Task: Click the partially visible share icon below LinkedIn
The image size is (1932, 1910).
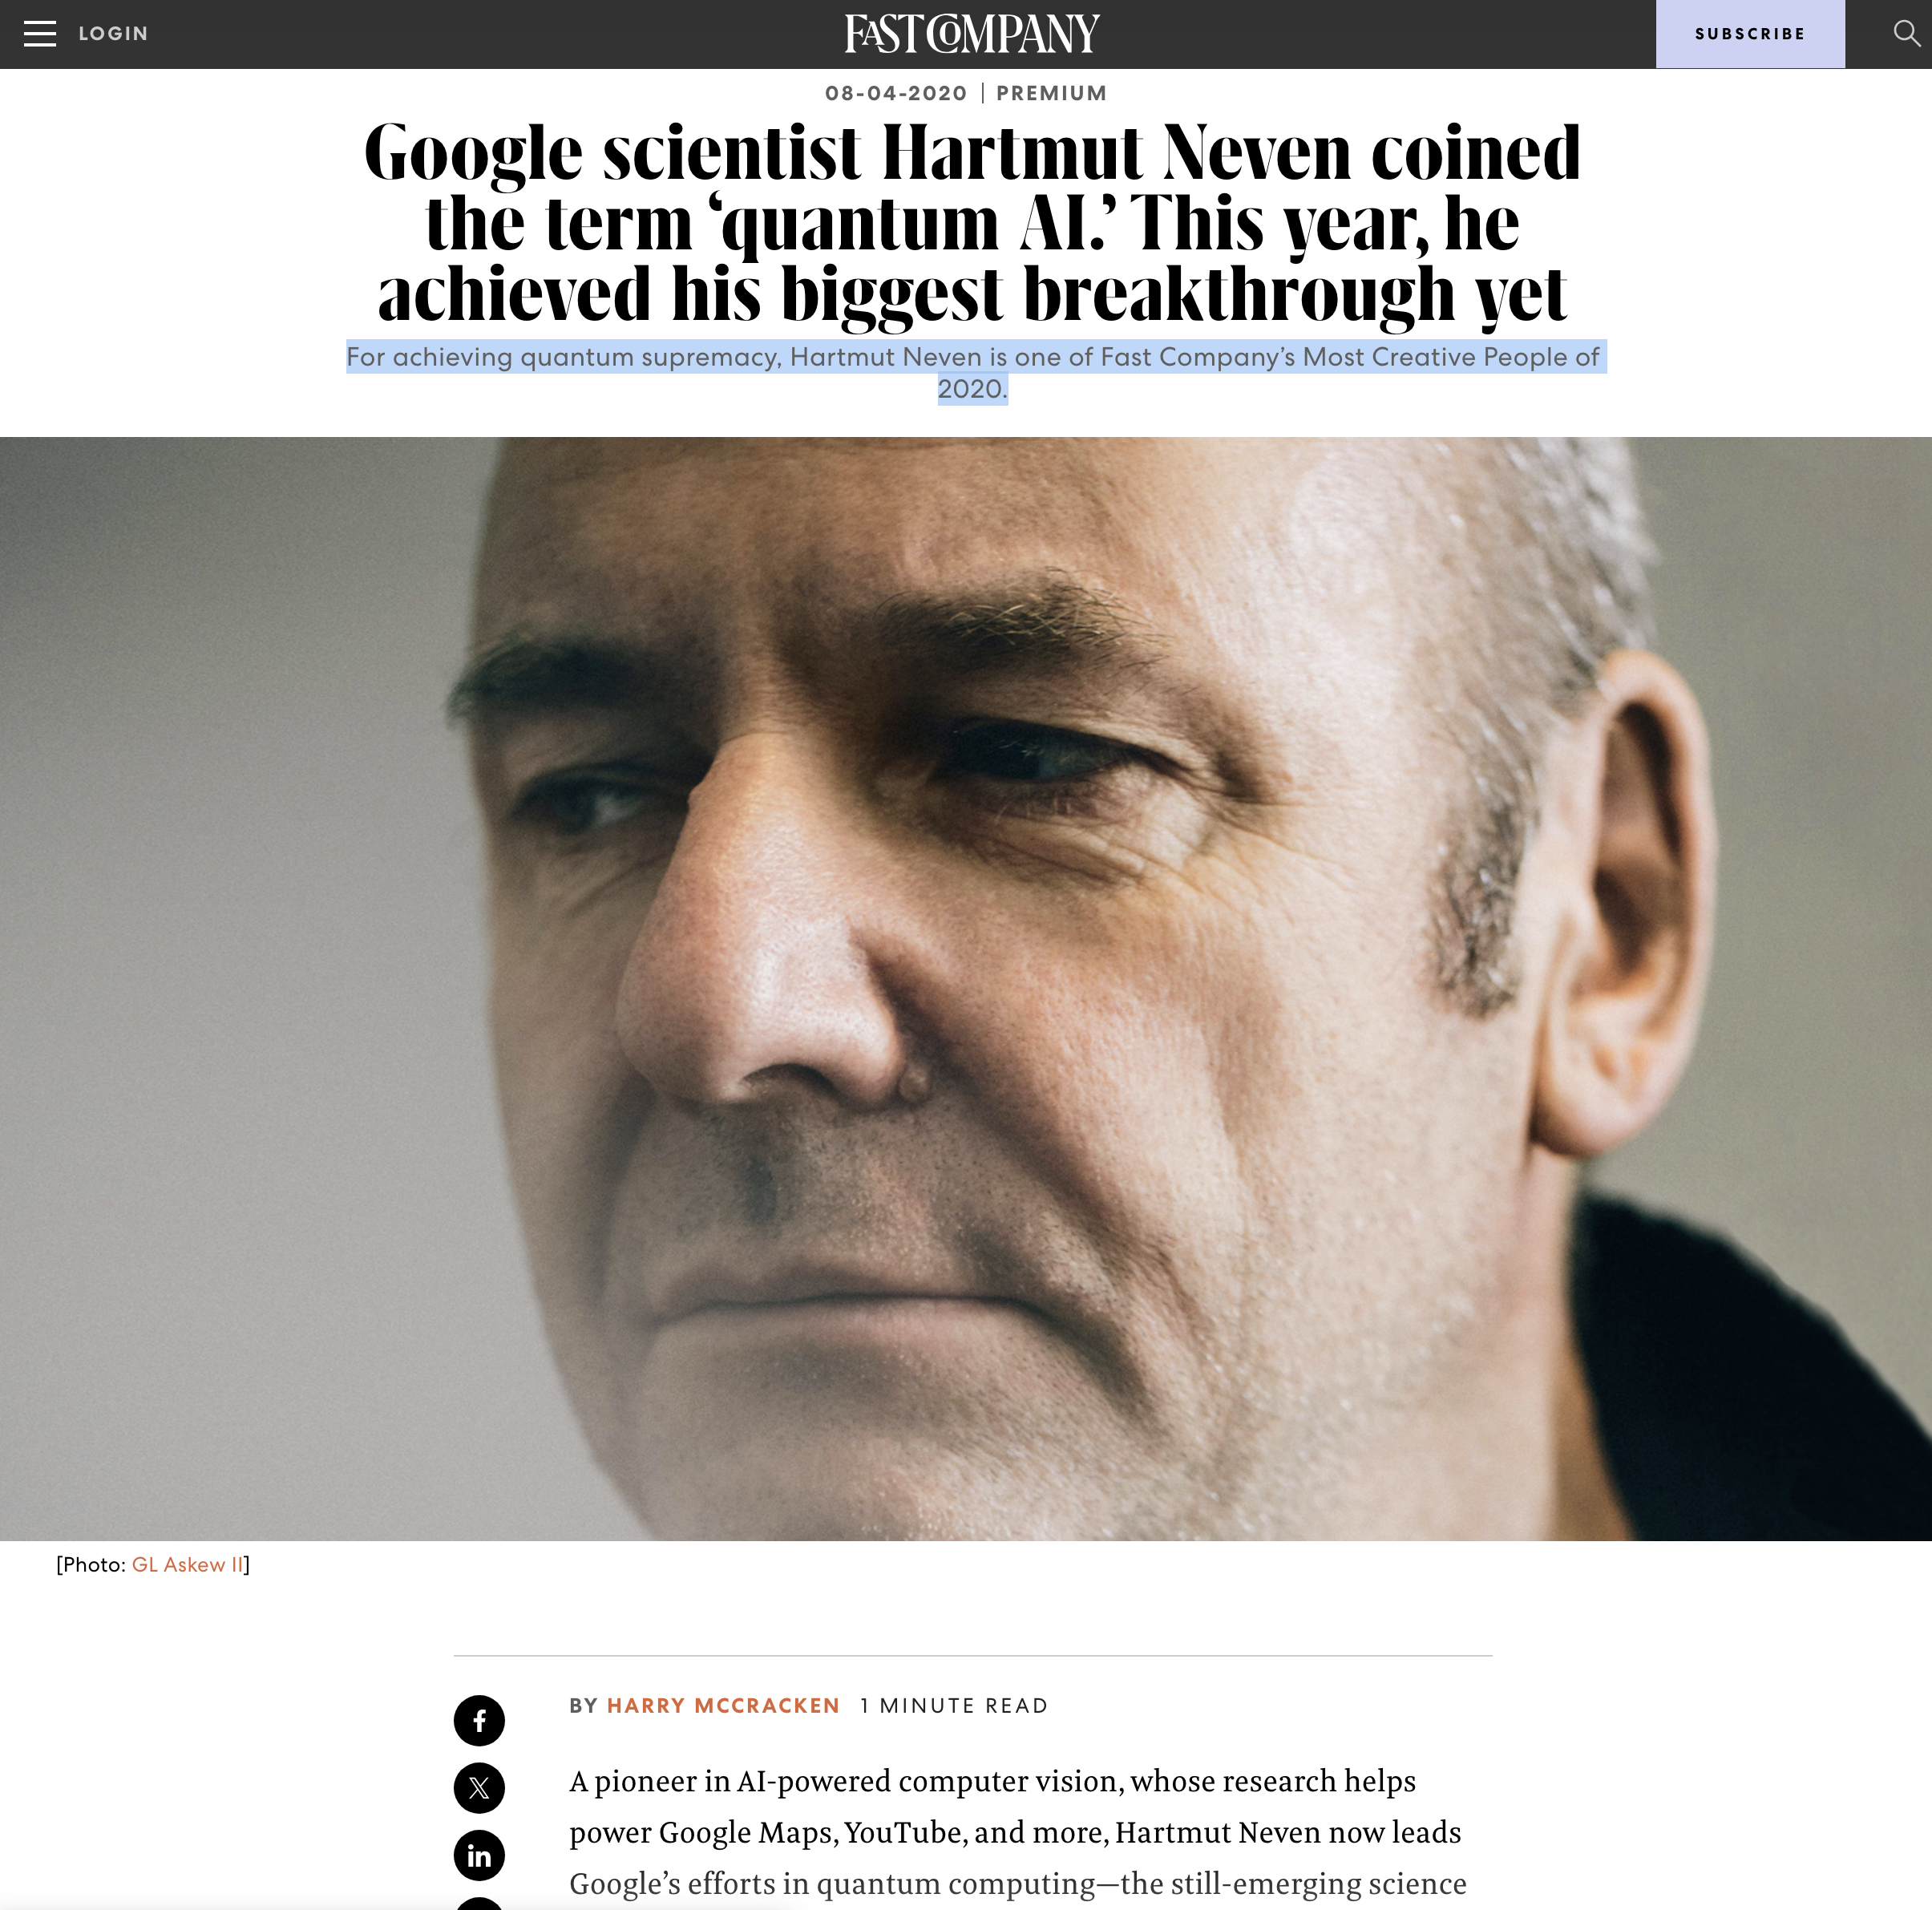Action: point(479,1903)
